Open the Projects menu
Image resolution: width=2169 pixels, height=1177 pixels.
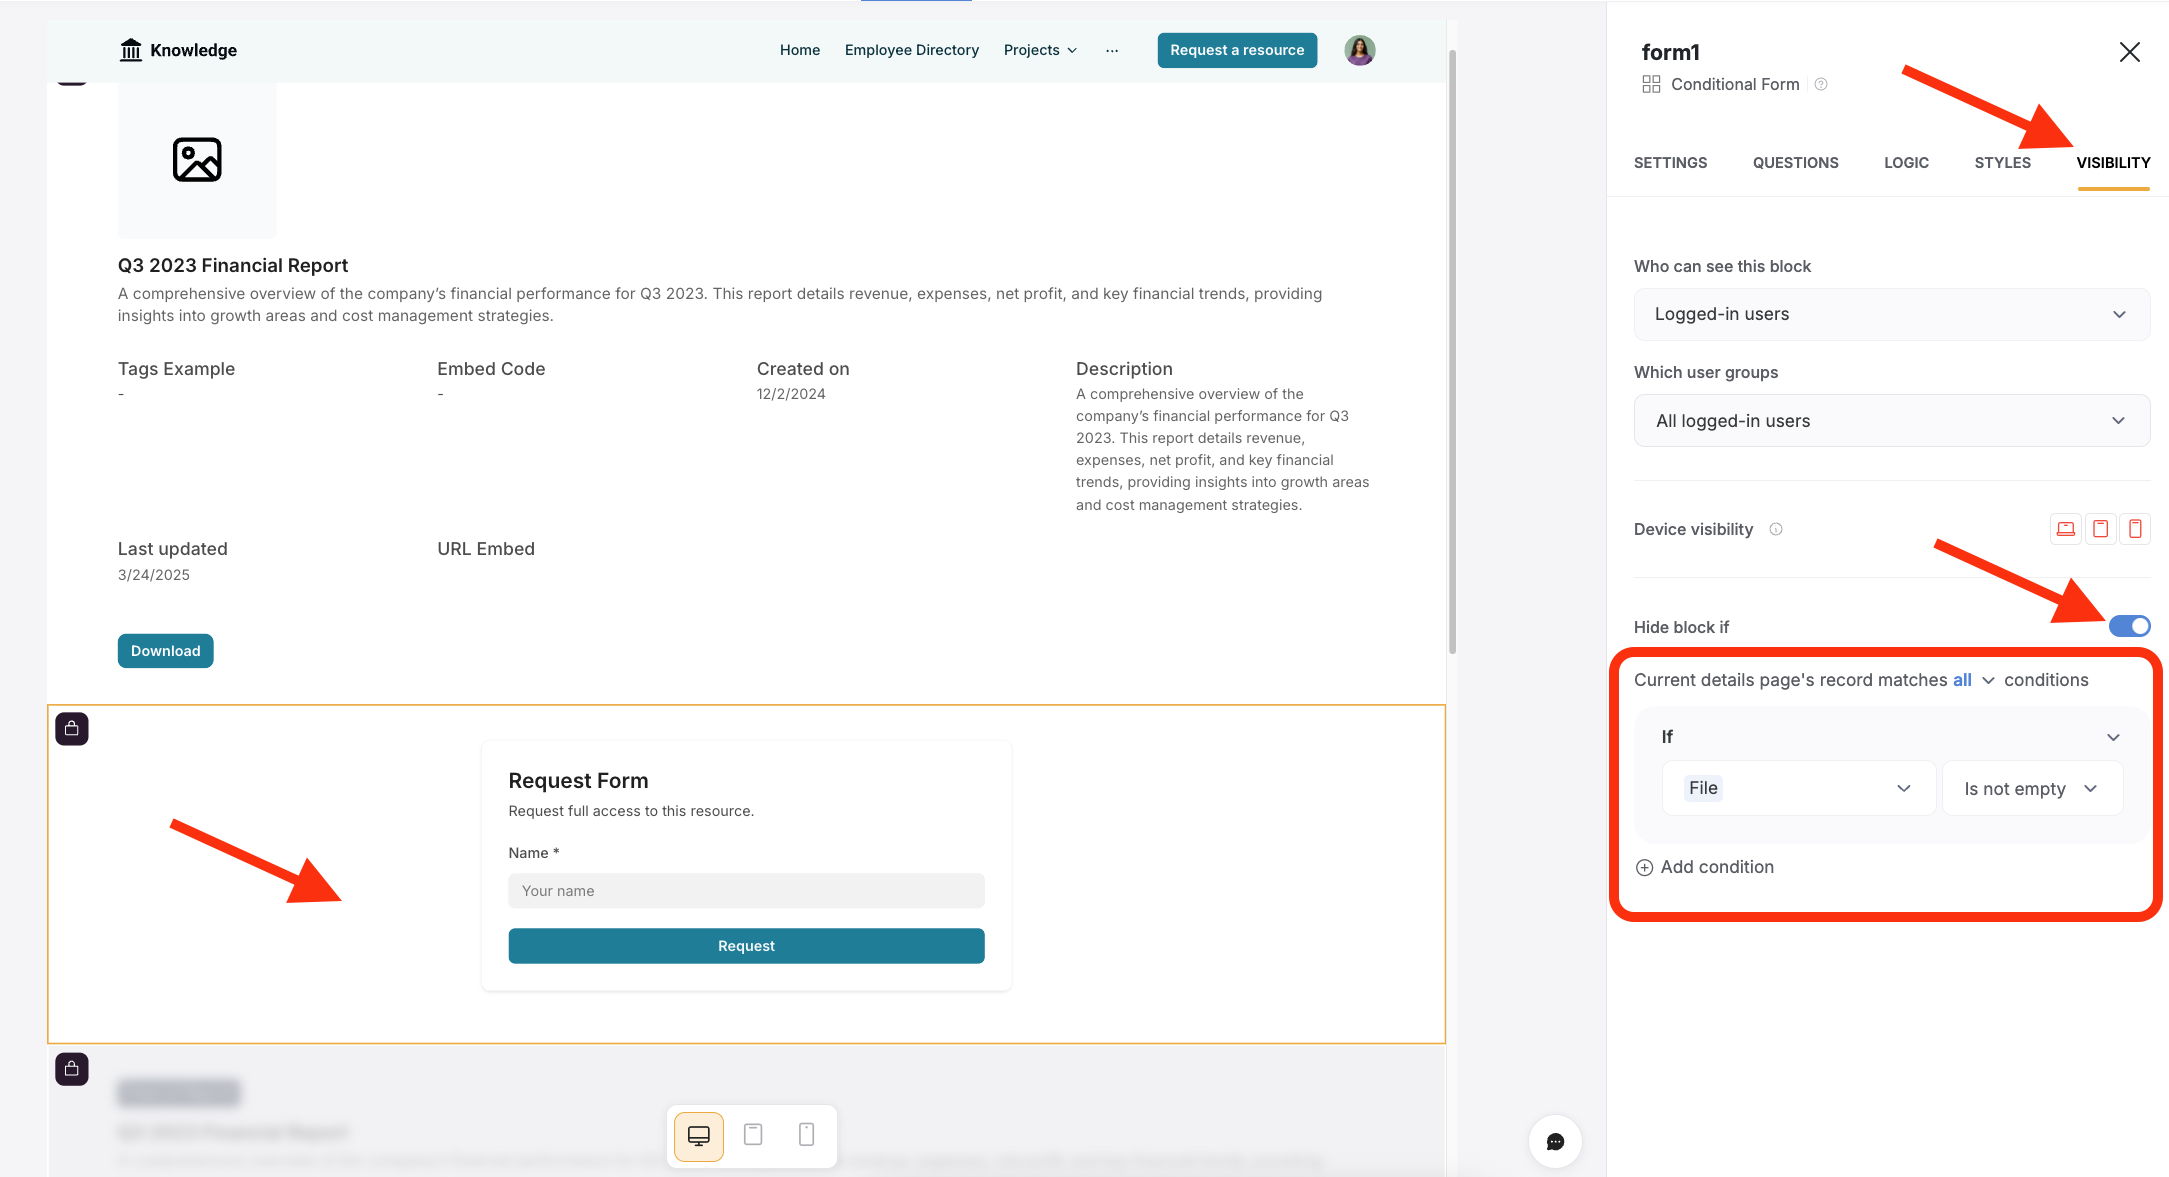pyautogui.click(x=1040, y=50)
